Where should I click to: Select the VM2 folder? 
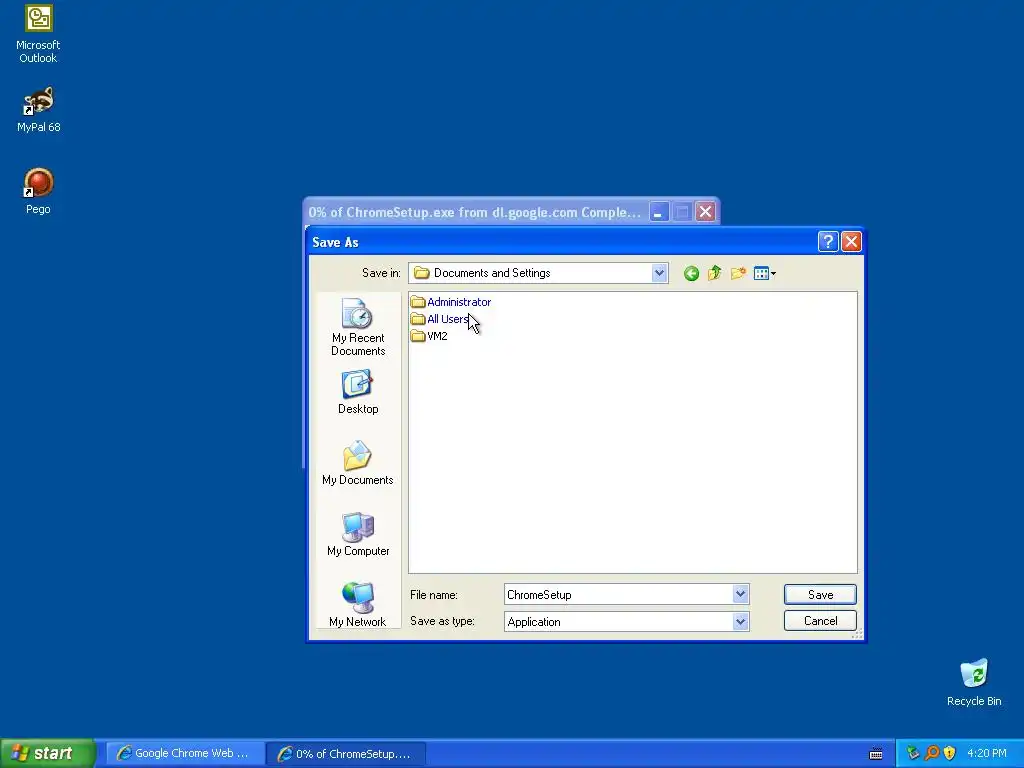[429, 336]
